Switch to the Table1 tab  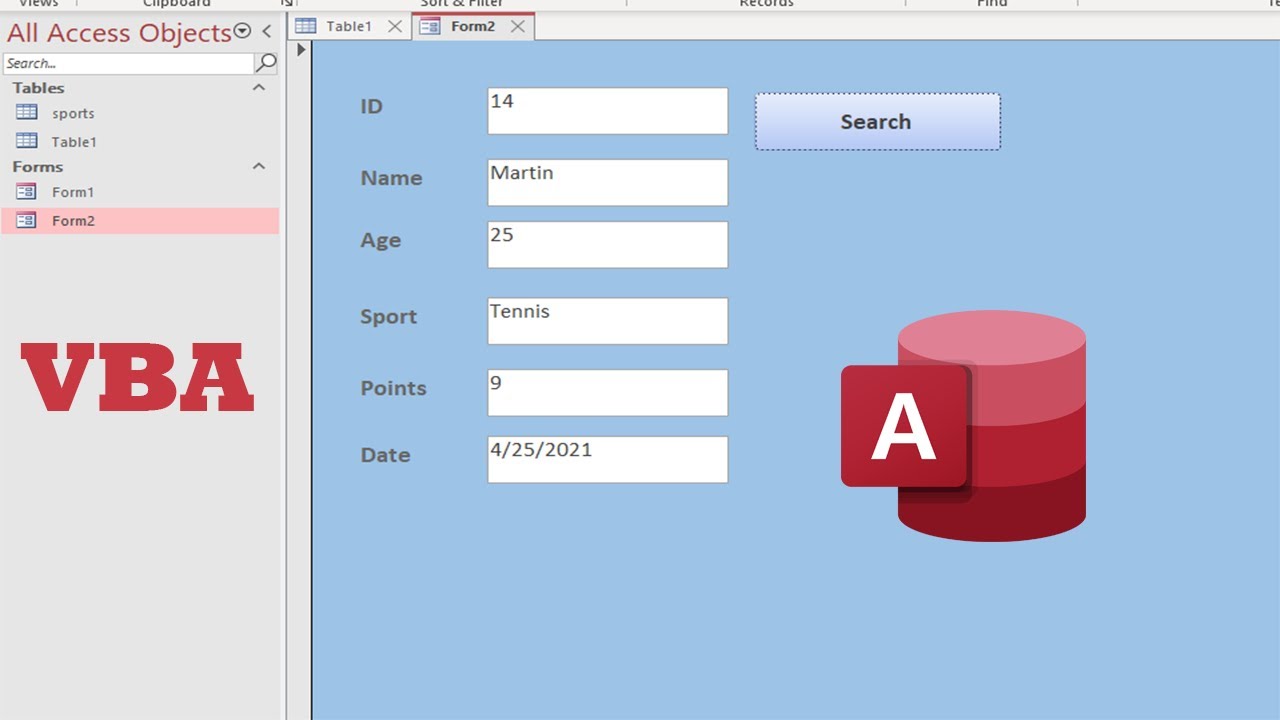(x=349, y=27)
